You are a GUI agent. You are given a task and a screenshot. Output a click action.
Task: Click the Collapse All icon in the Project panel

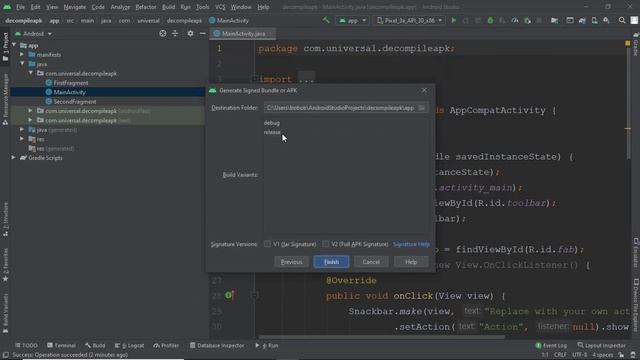[175, 33]
